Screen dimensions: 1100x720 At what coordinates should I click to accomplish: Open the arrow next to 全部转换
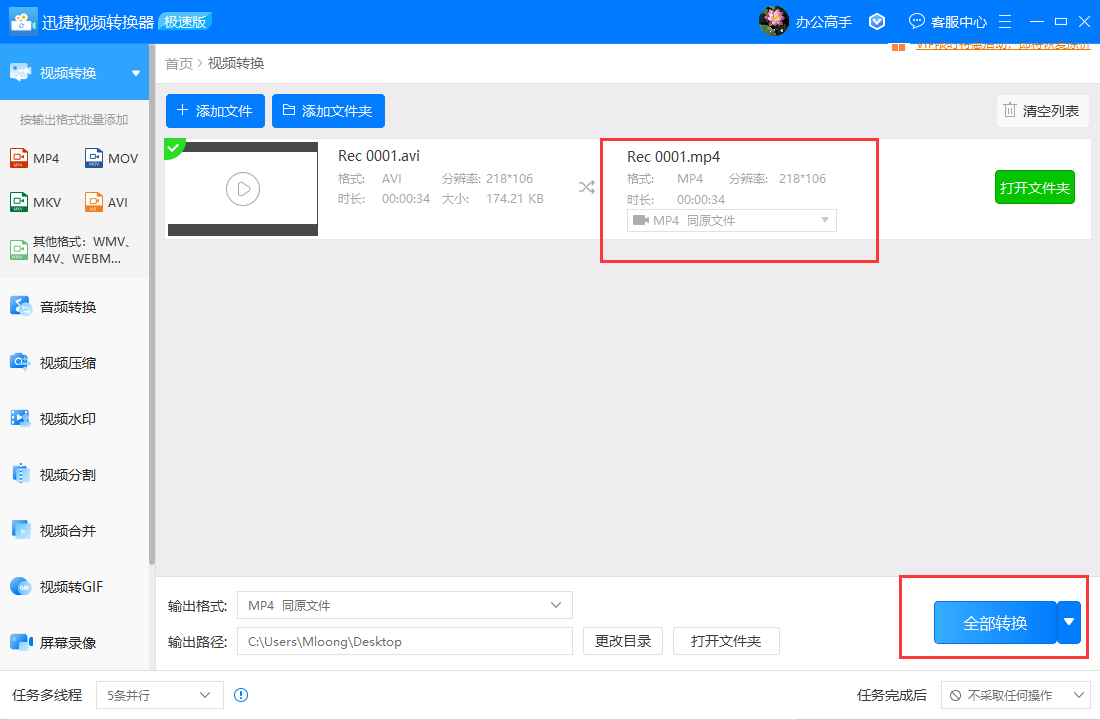coord(1069,622)
